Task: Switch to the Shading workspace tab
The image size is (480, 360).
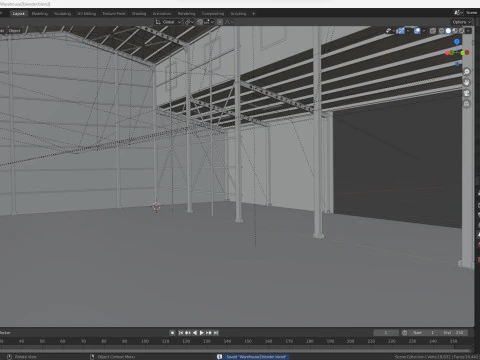Action: (x=139, y=14)
